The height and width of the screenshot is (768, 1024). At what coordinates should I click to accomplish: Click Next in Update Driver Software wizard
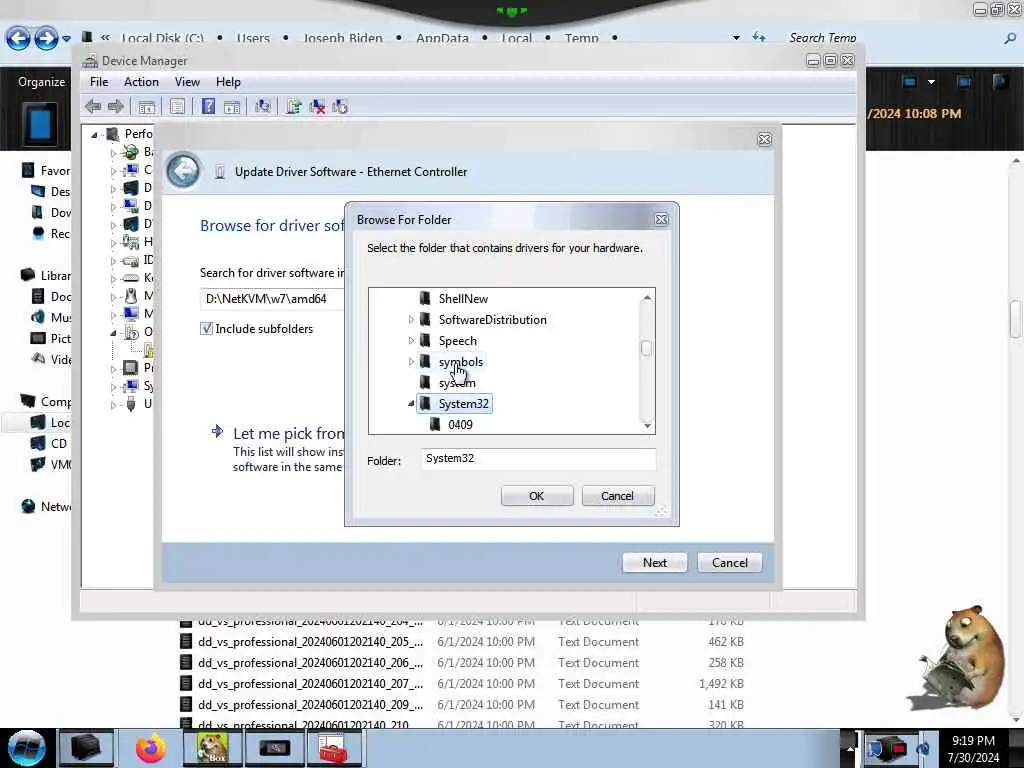click(654, 562)
